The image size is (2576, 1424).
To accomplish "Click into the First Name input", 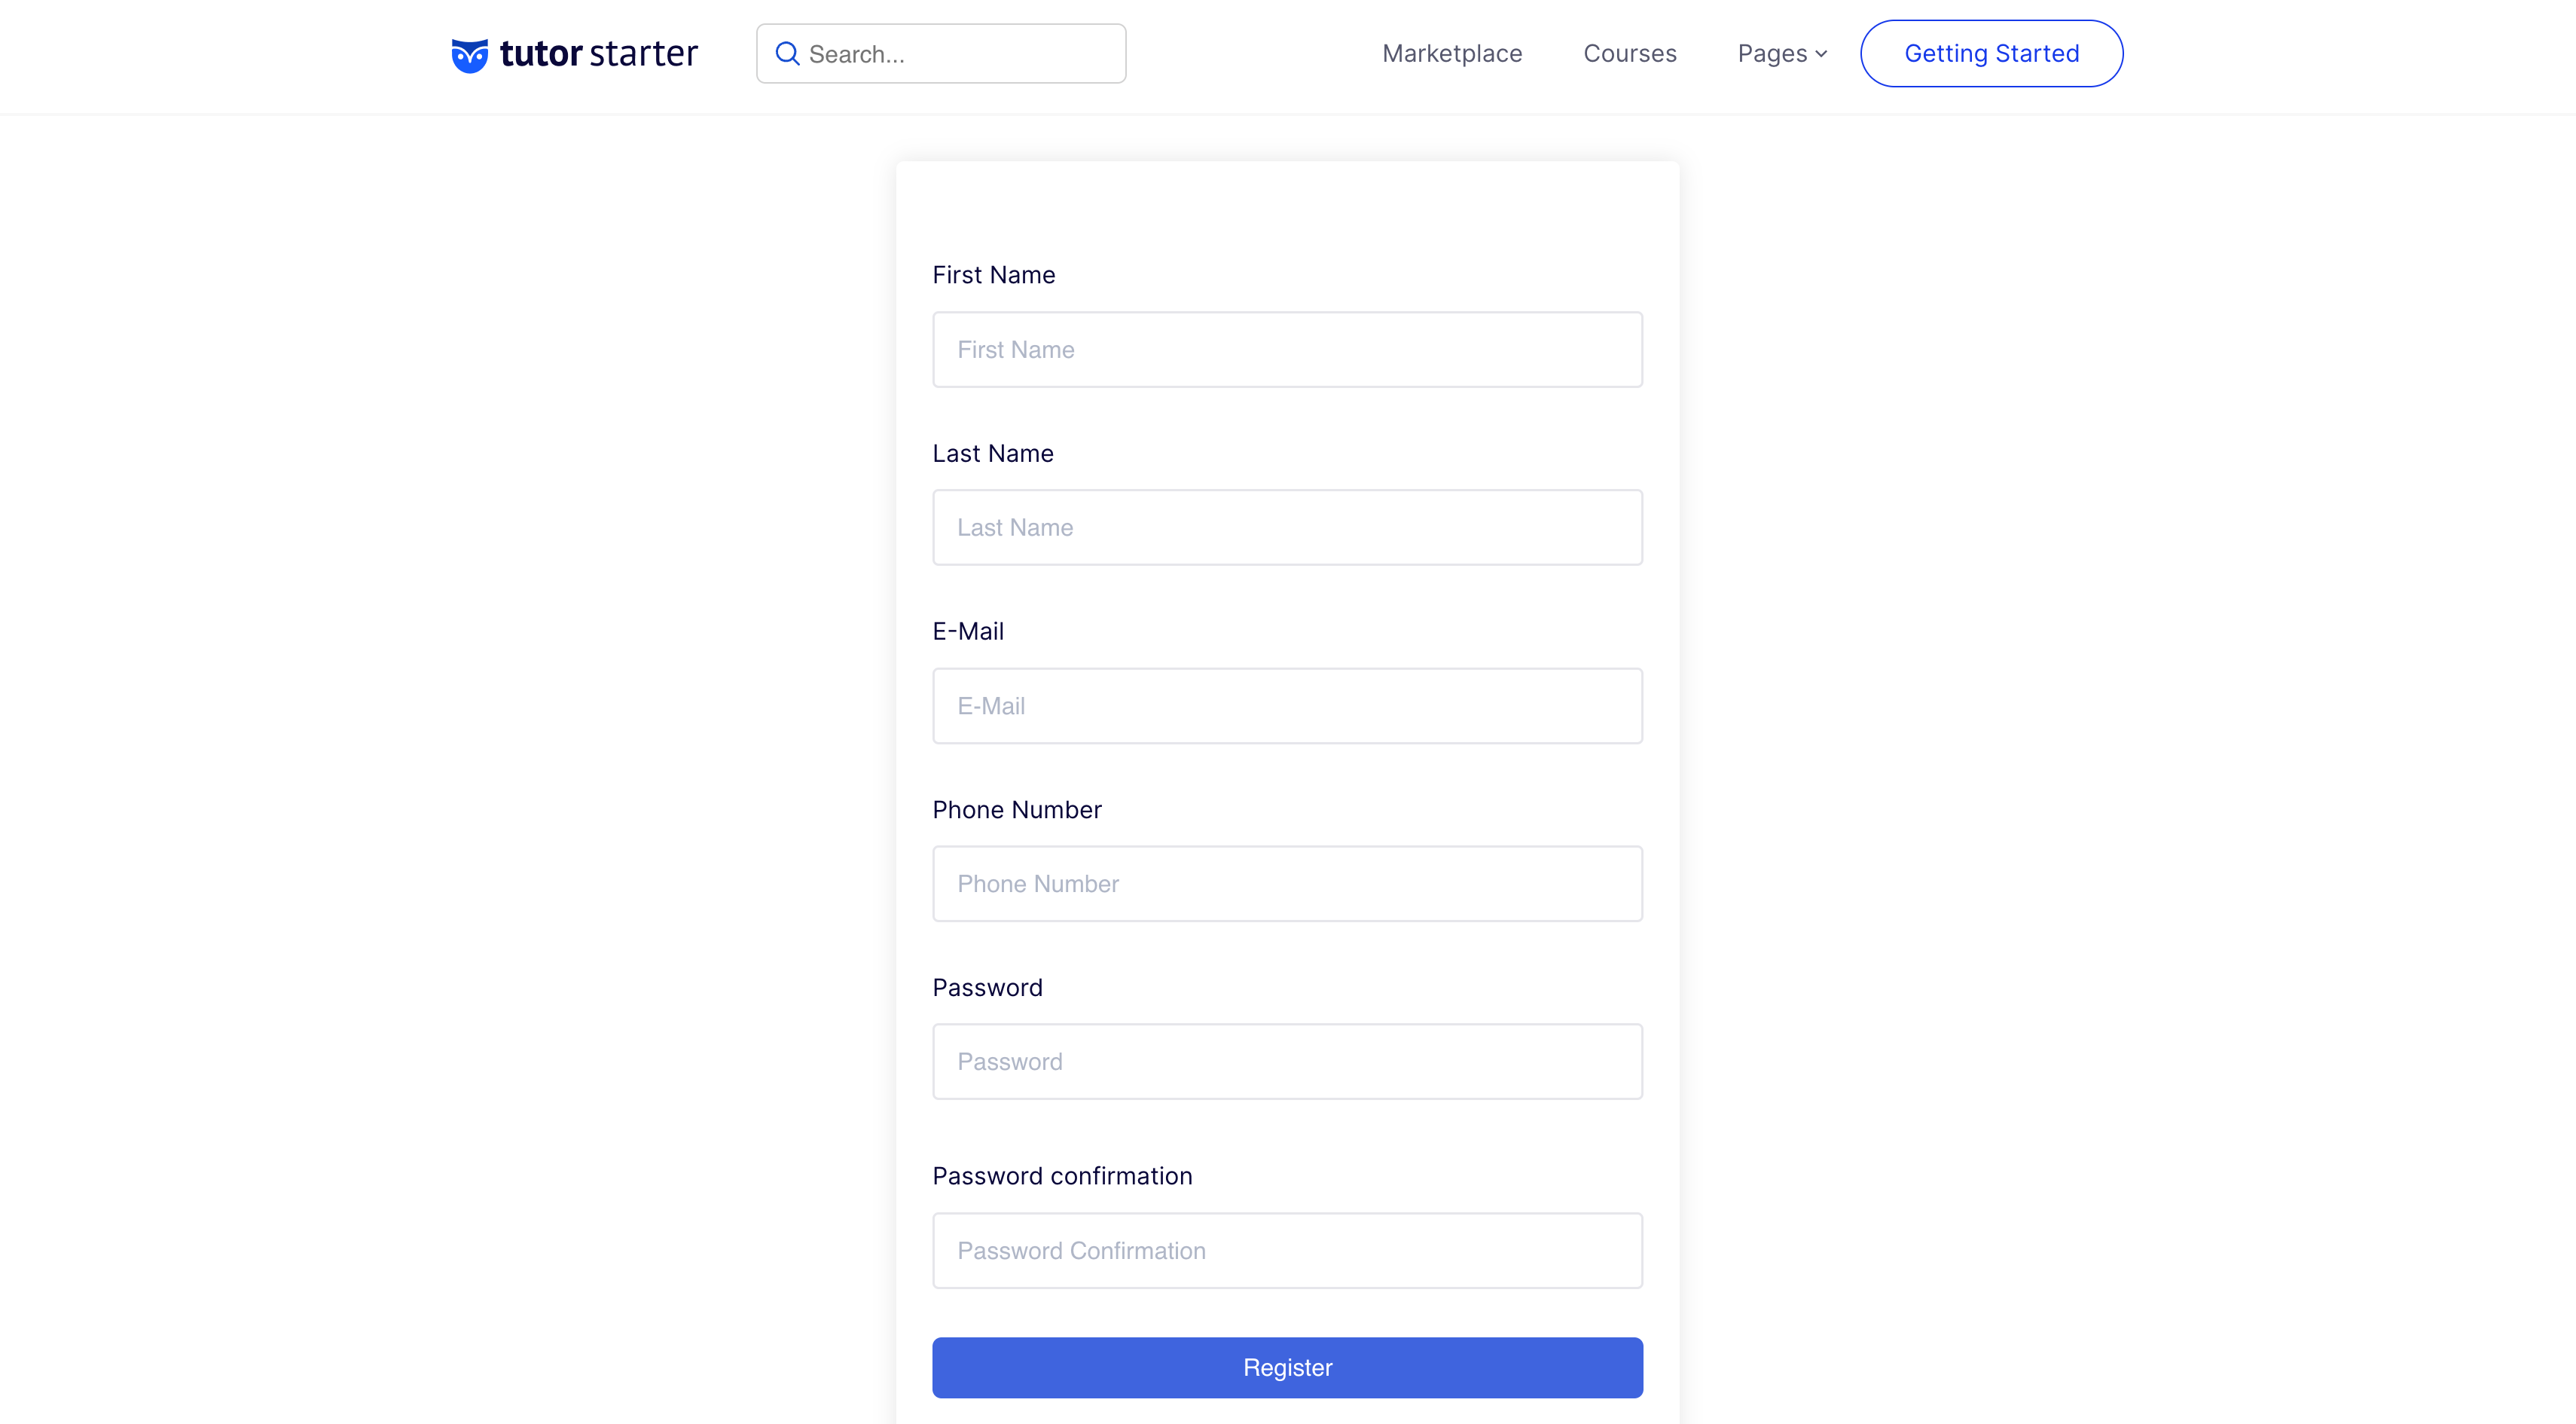I will [x=1287, y=349].
